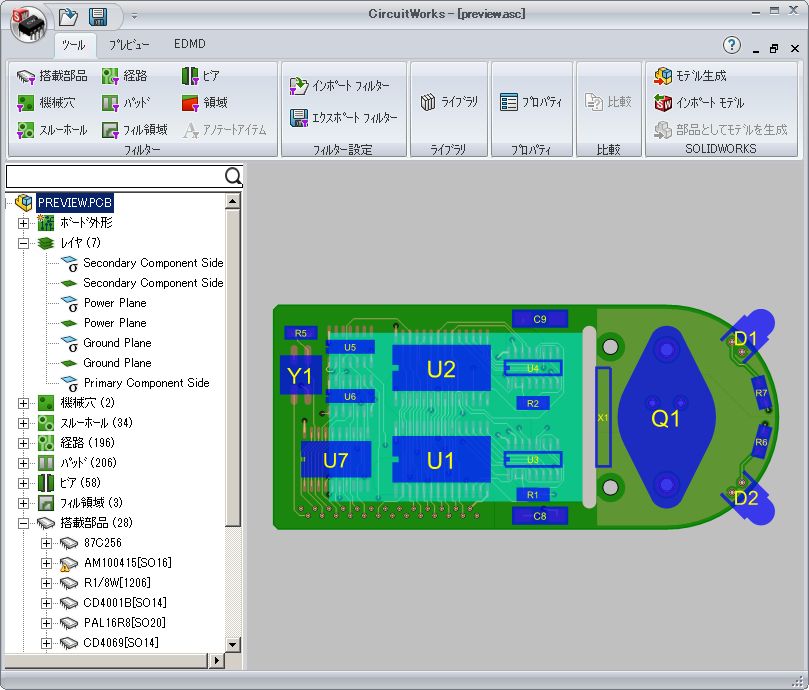Click the 搭載部品 (28) chip icon
The image size is (809, 690).
pyautogui.click(x=46, y=523)
